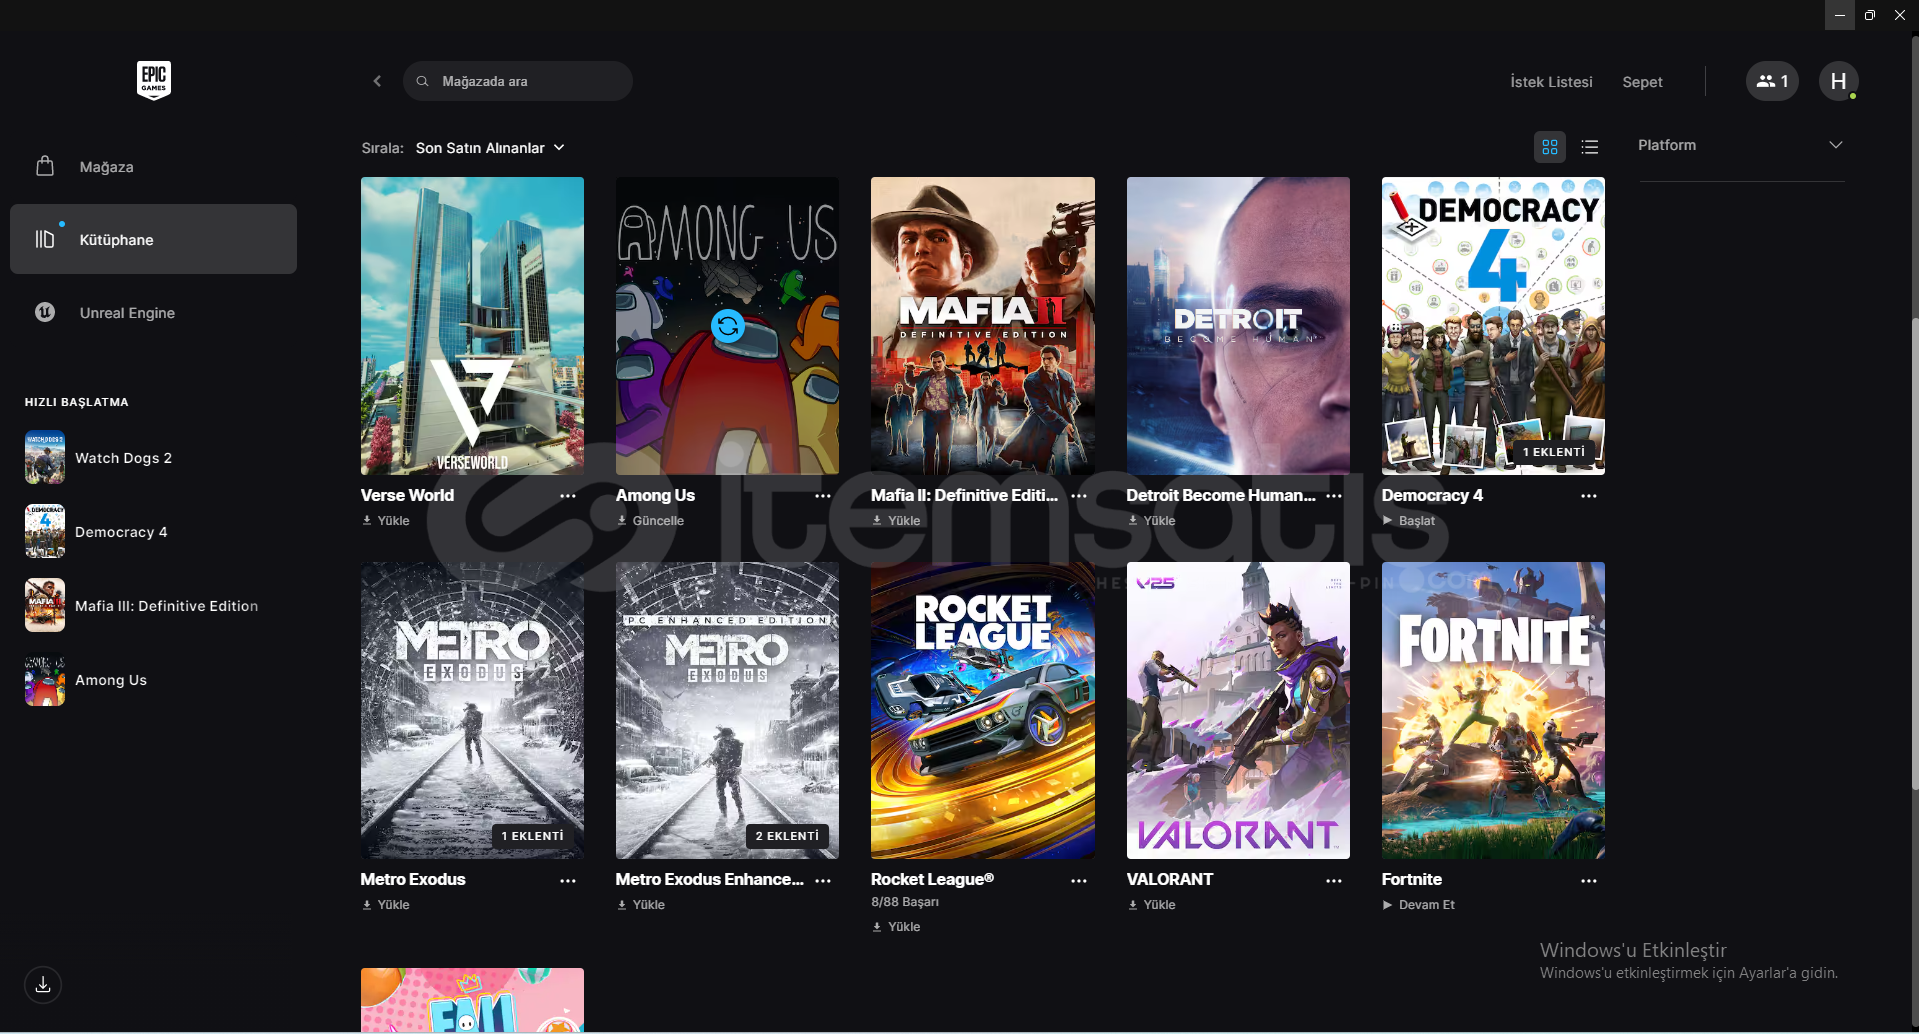1919x1034 pixels.
Task: Click Rocket League 8/88 Başarı text
Action: tap(905, 901)
